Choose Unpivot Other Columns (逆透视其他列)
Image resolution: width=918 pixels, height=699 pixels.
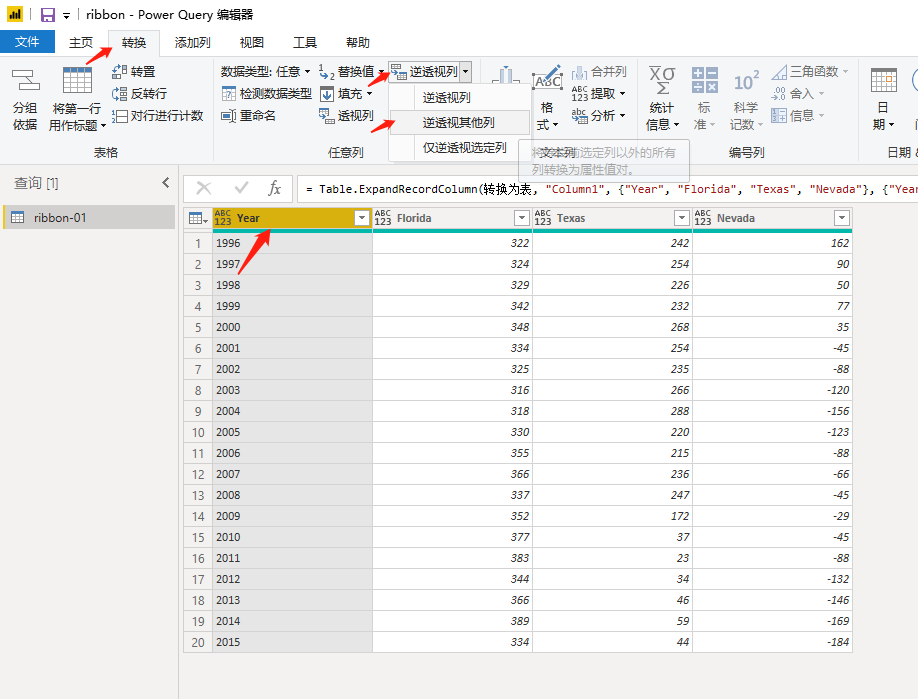coord(458,123)
